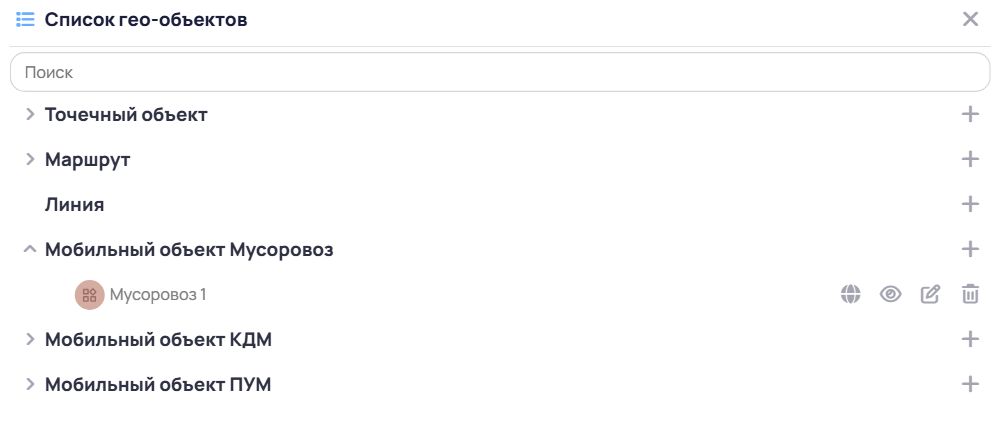Viewport: 998px width, 422px height.
Task: Expand the Мобильный объект КДМ group
Action: point(29,339)
